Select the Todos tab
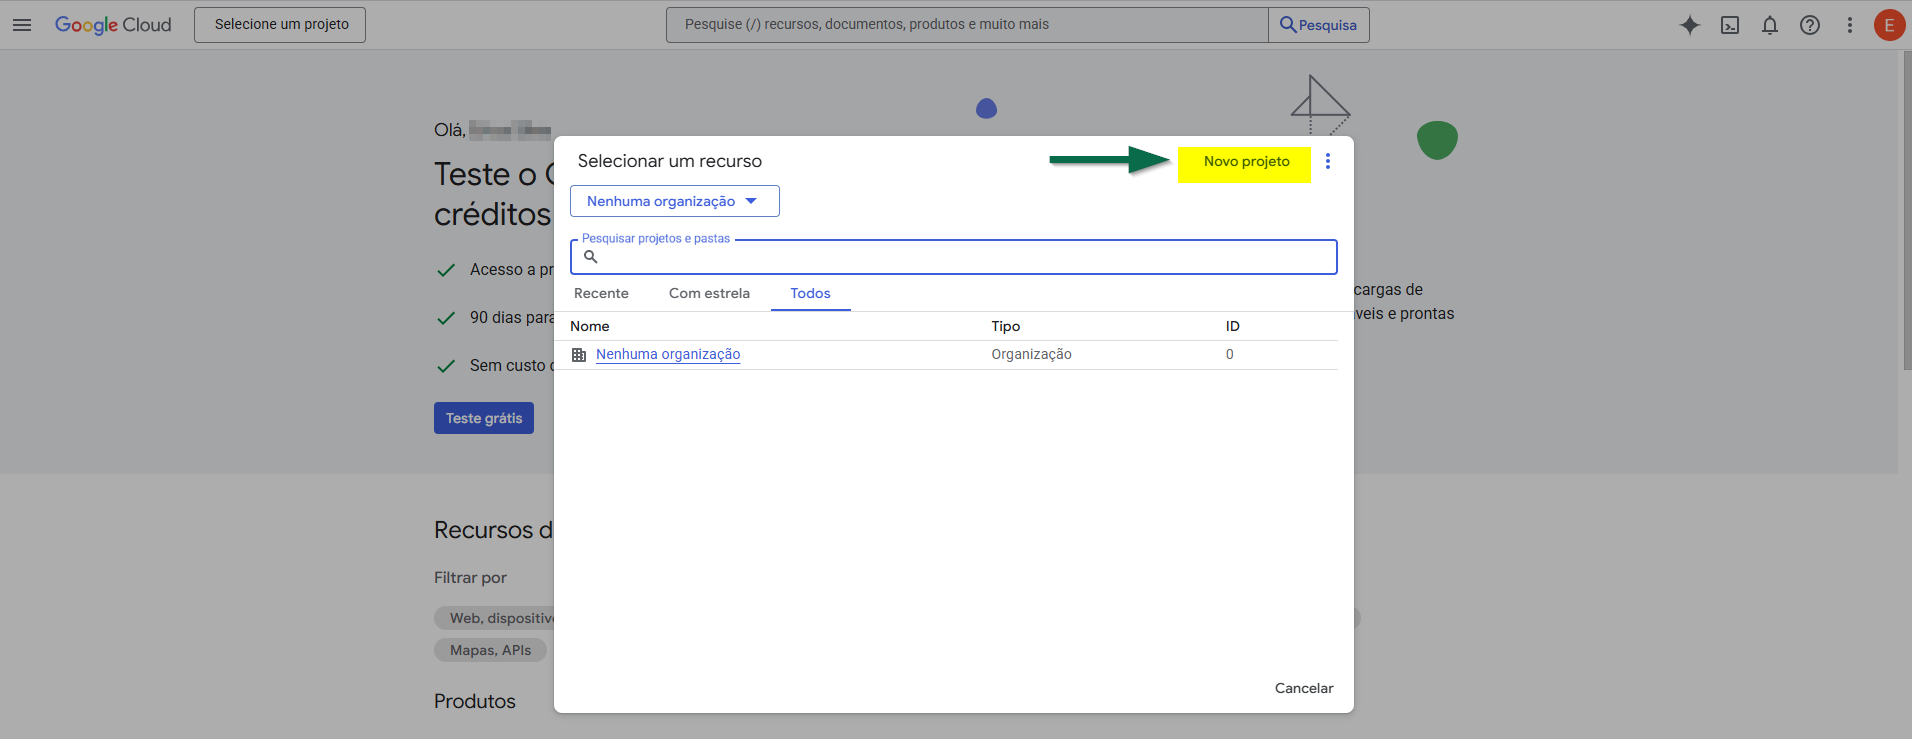This screenshot has width=1912, height=739. (810, 293)
